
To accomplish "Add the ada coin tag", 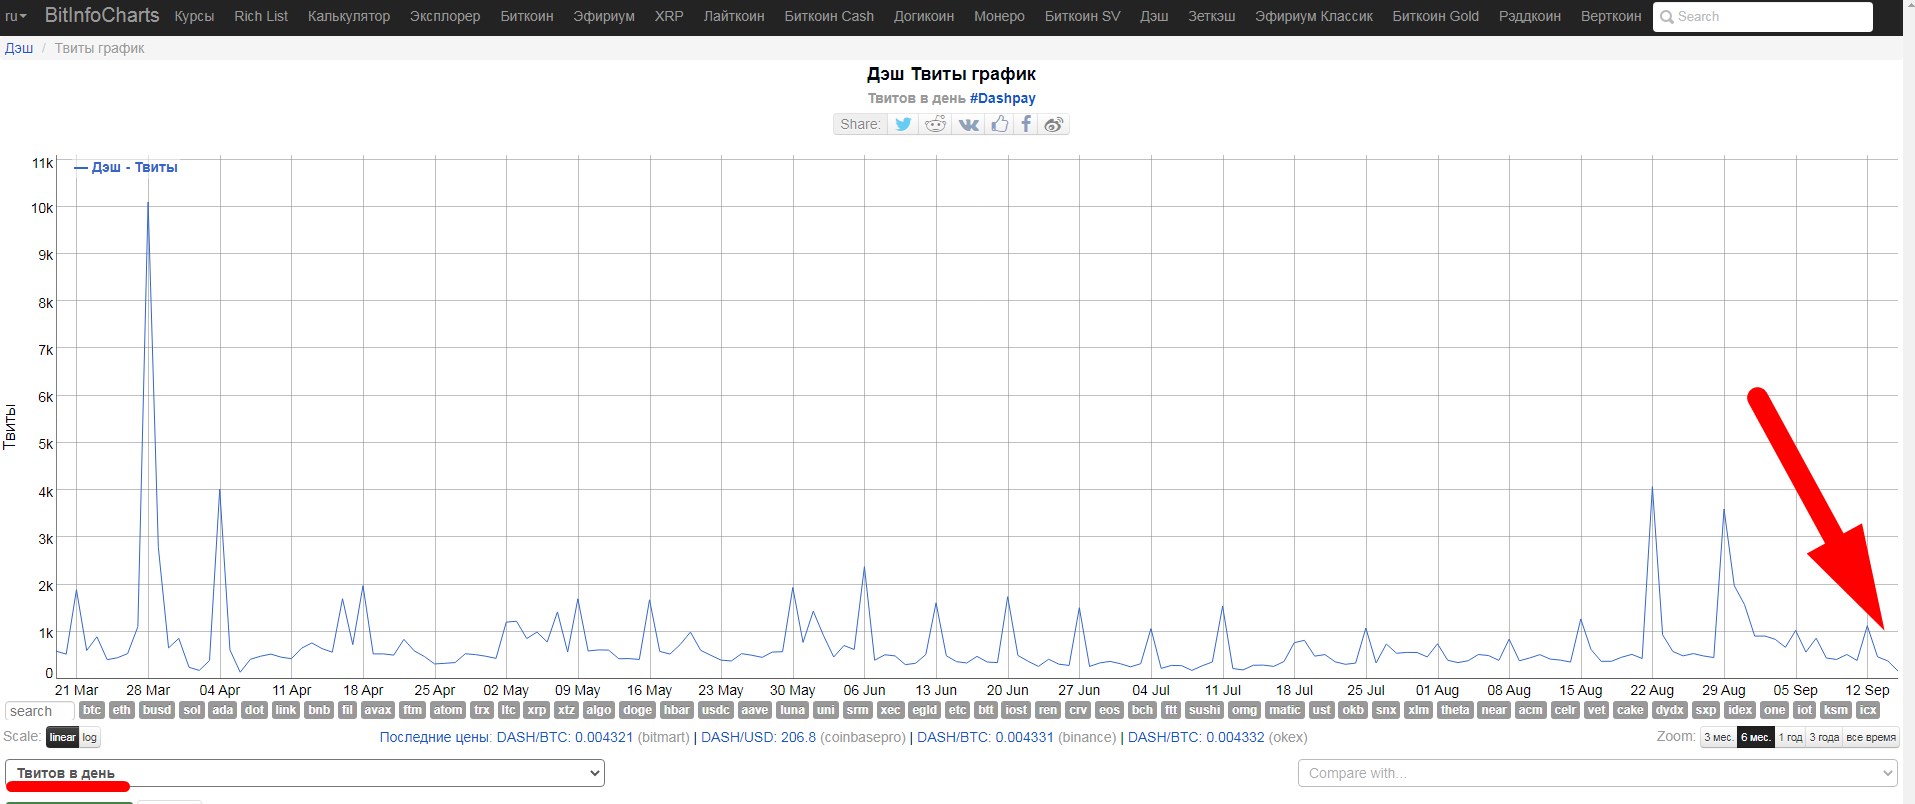I will click(223, 710).
